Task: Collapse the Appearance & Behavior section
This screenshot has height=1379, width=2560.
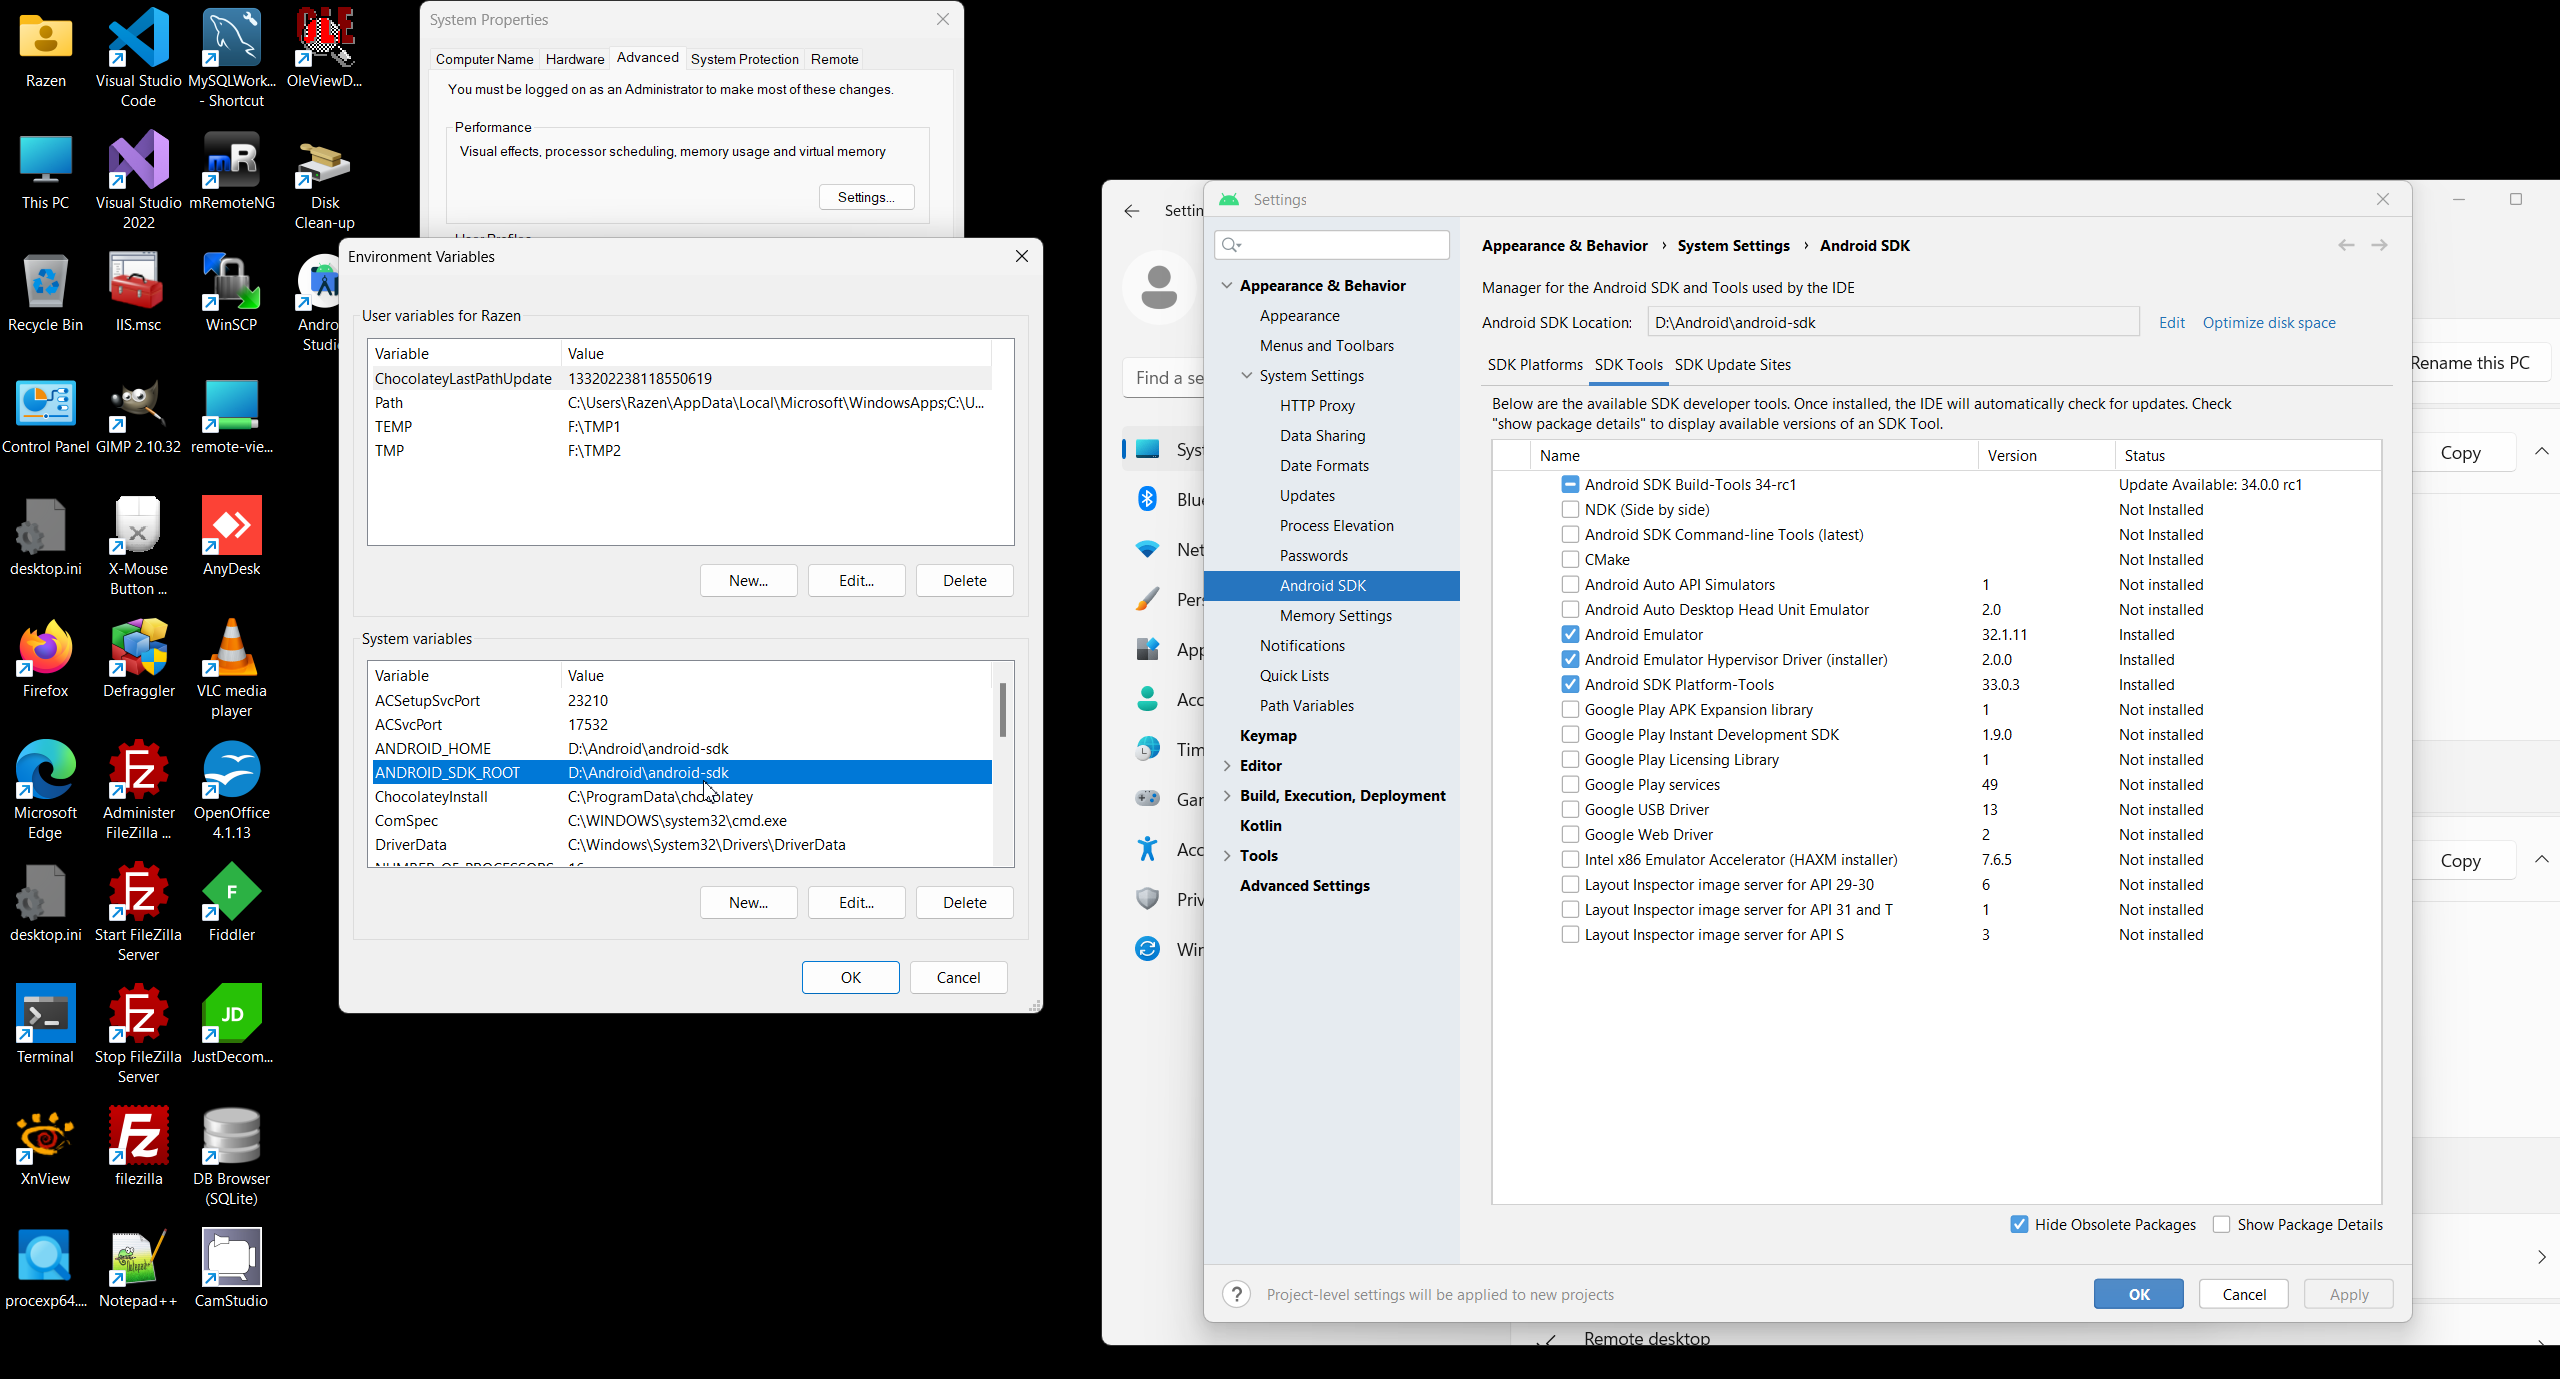Action: (x=1227, y=285)
